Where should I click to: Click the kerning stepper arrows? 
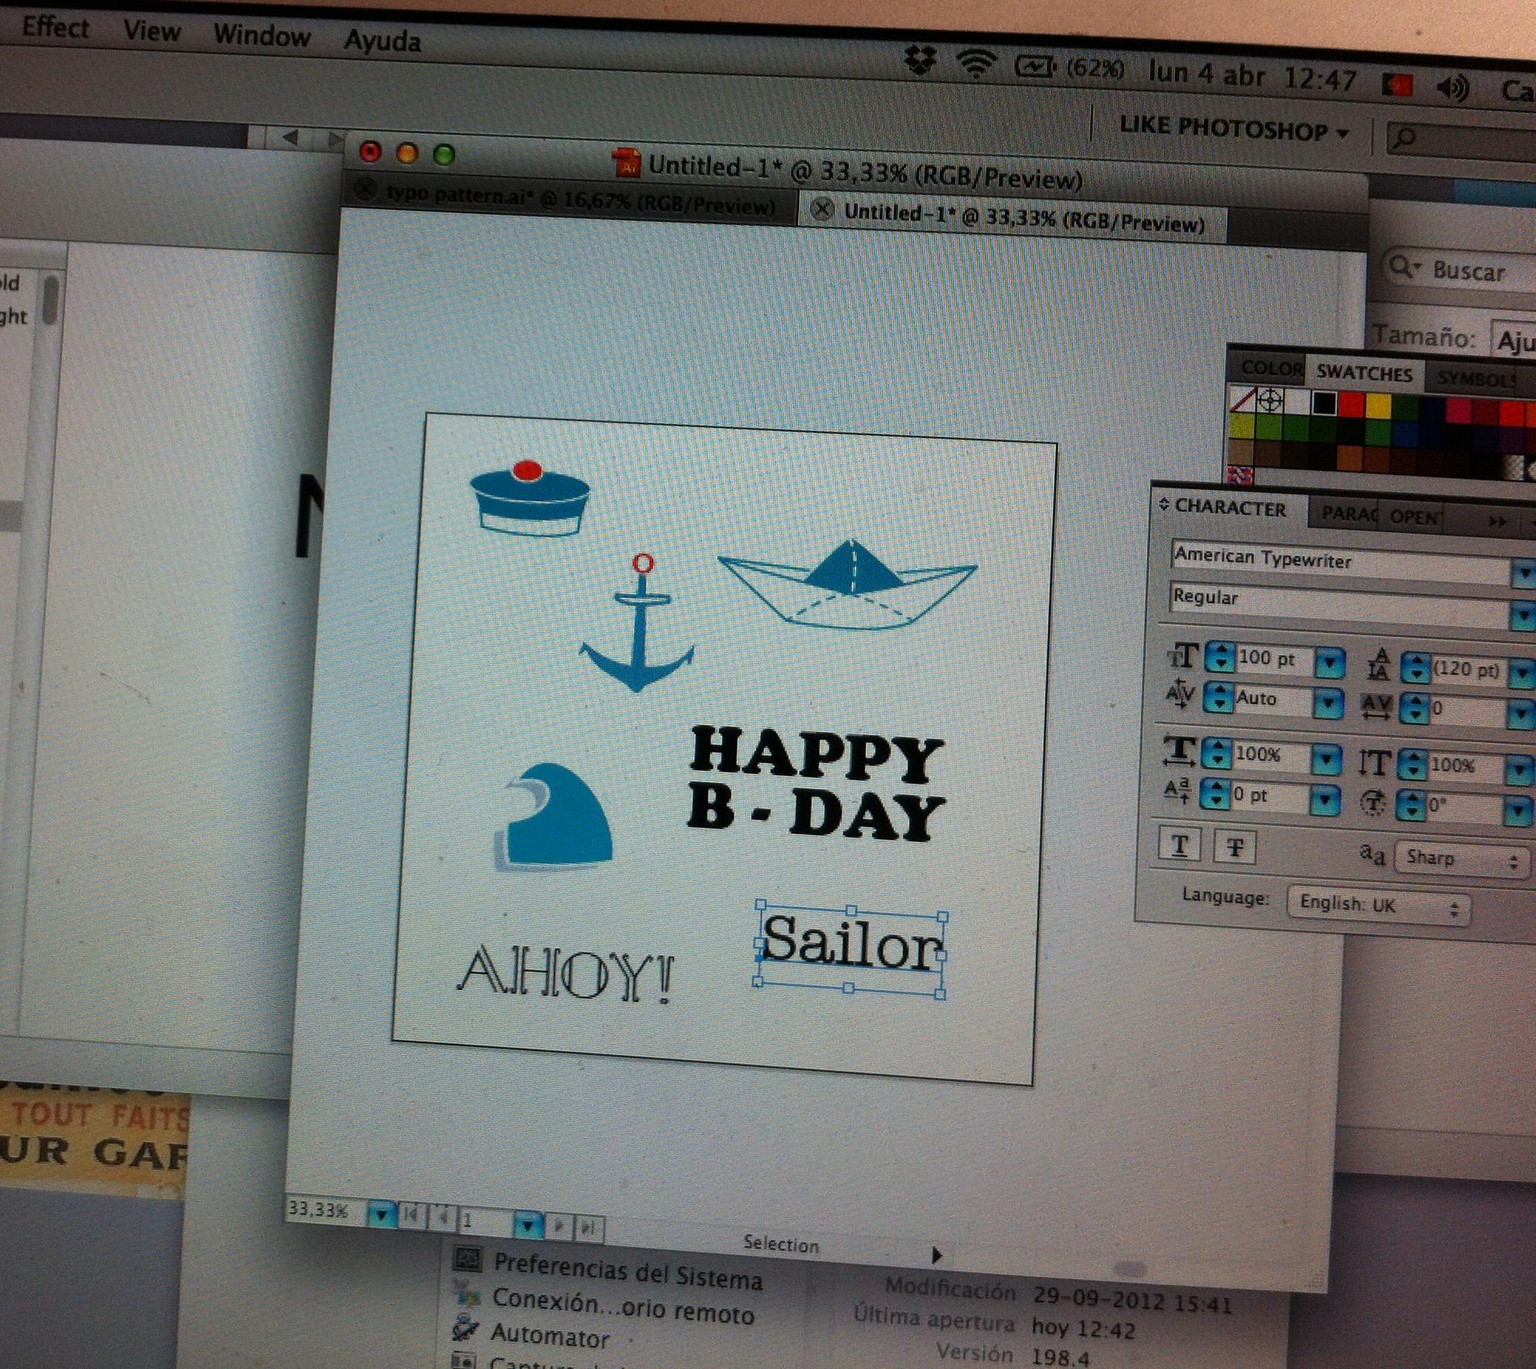1218,697
